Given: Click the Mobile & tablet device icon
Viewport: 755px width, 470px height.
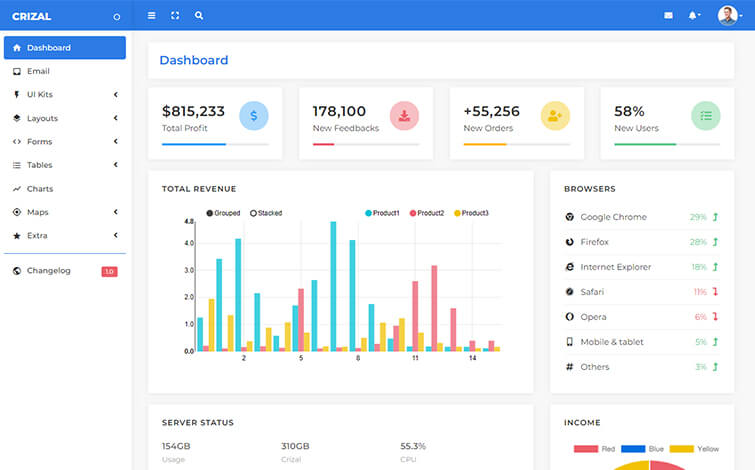Looking at the screenshot, I should tap(570, 342).
